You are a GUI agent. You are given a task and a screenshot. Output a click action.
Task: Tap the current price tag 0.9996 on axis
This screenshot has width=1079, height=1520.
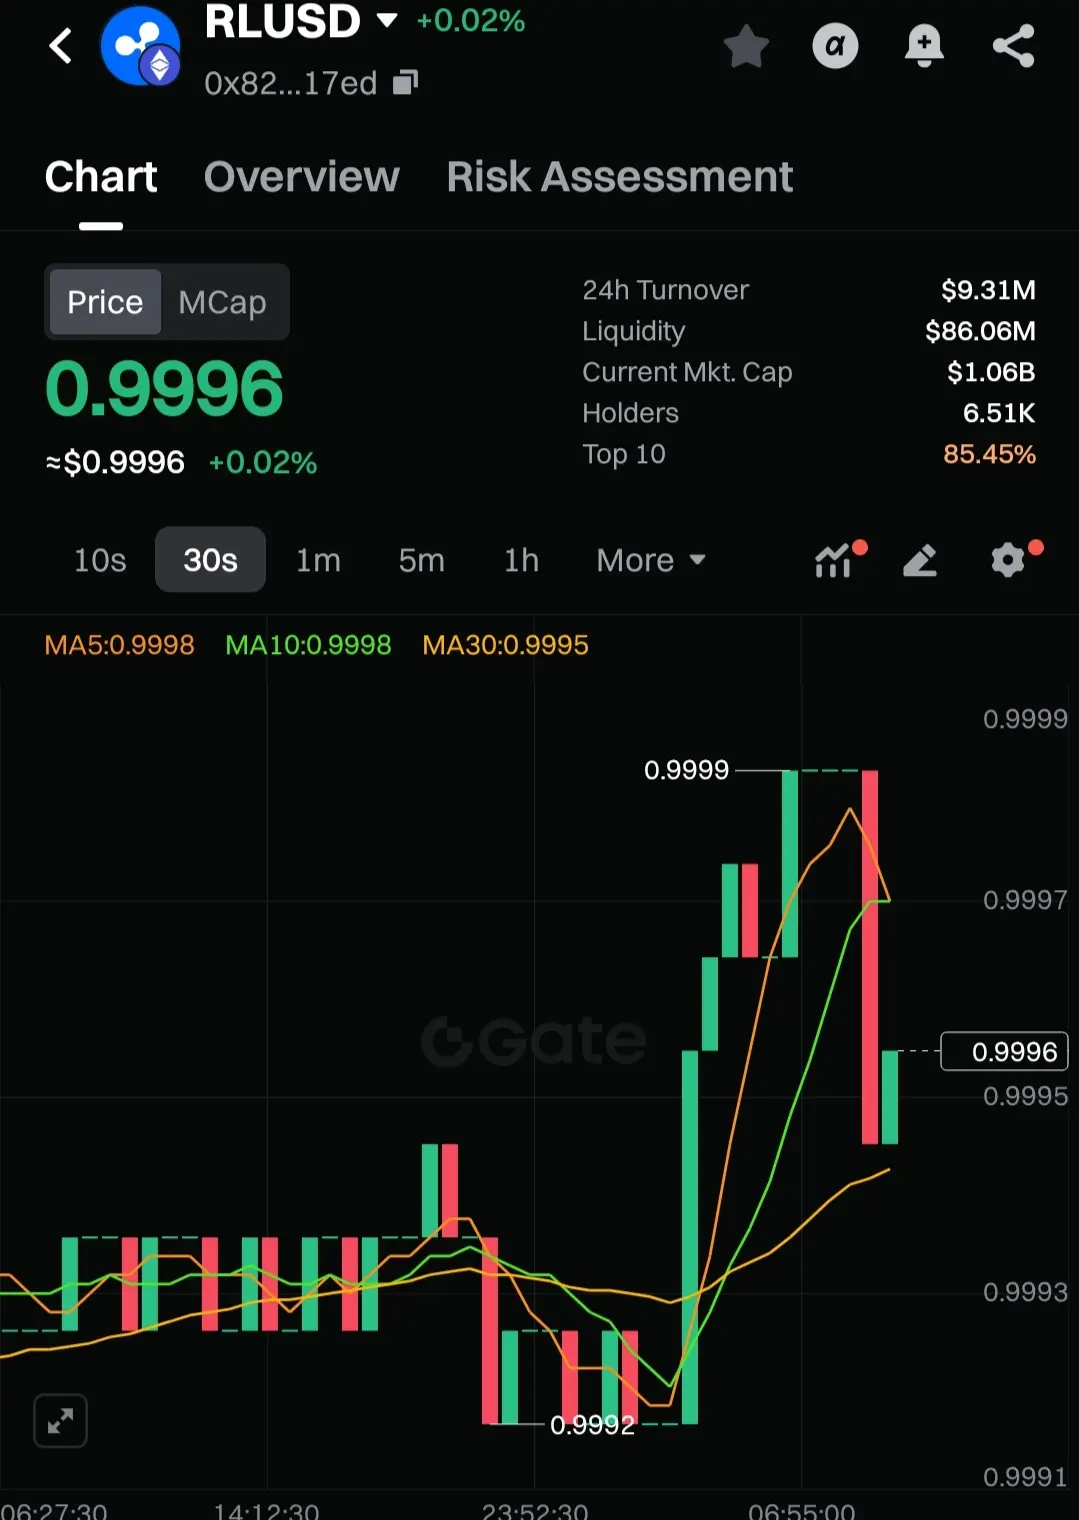pyautogui.click(x=1005, y=1052)
